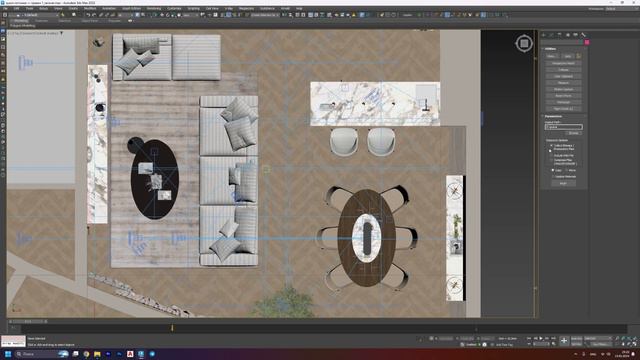Switch to the Freeform ribbon tab
640x360 pixels.
click(41, 21)
